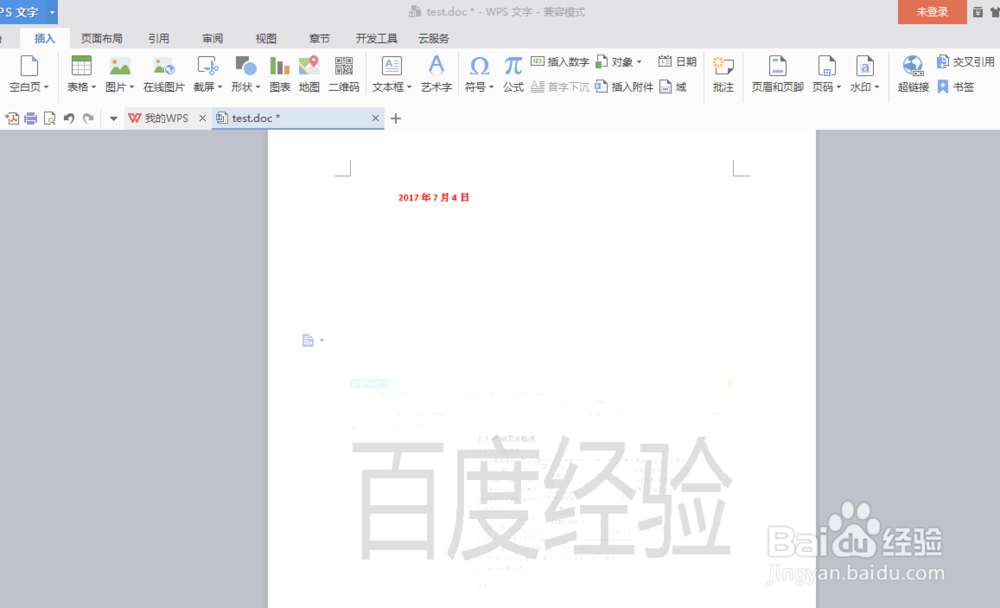Insert an object with 对象
This screenshot has width=1000, height=608.
coord(619,62)
